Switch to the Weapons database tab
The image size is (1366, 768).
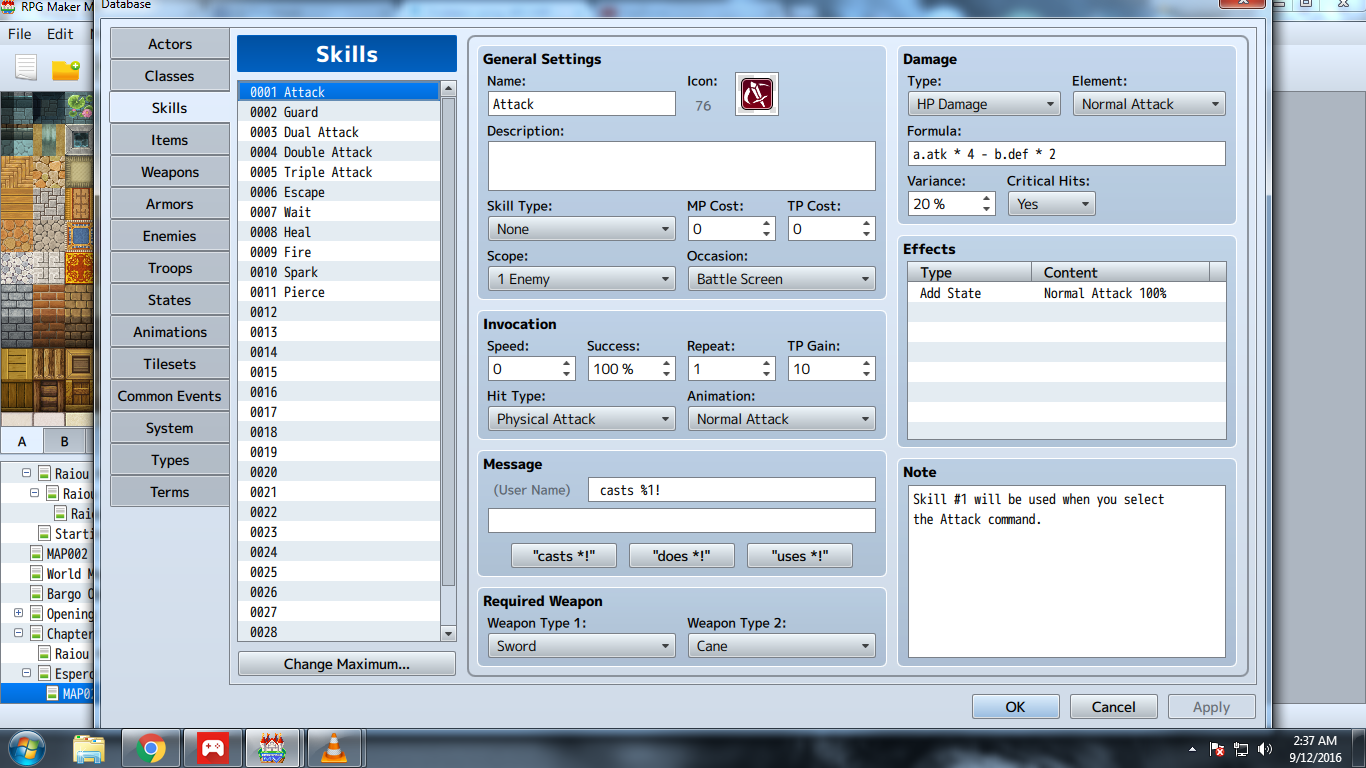coord(170,172)
